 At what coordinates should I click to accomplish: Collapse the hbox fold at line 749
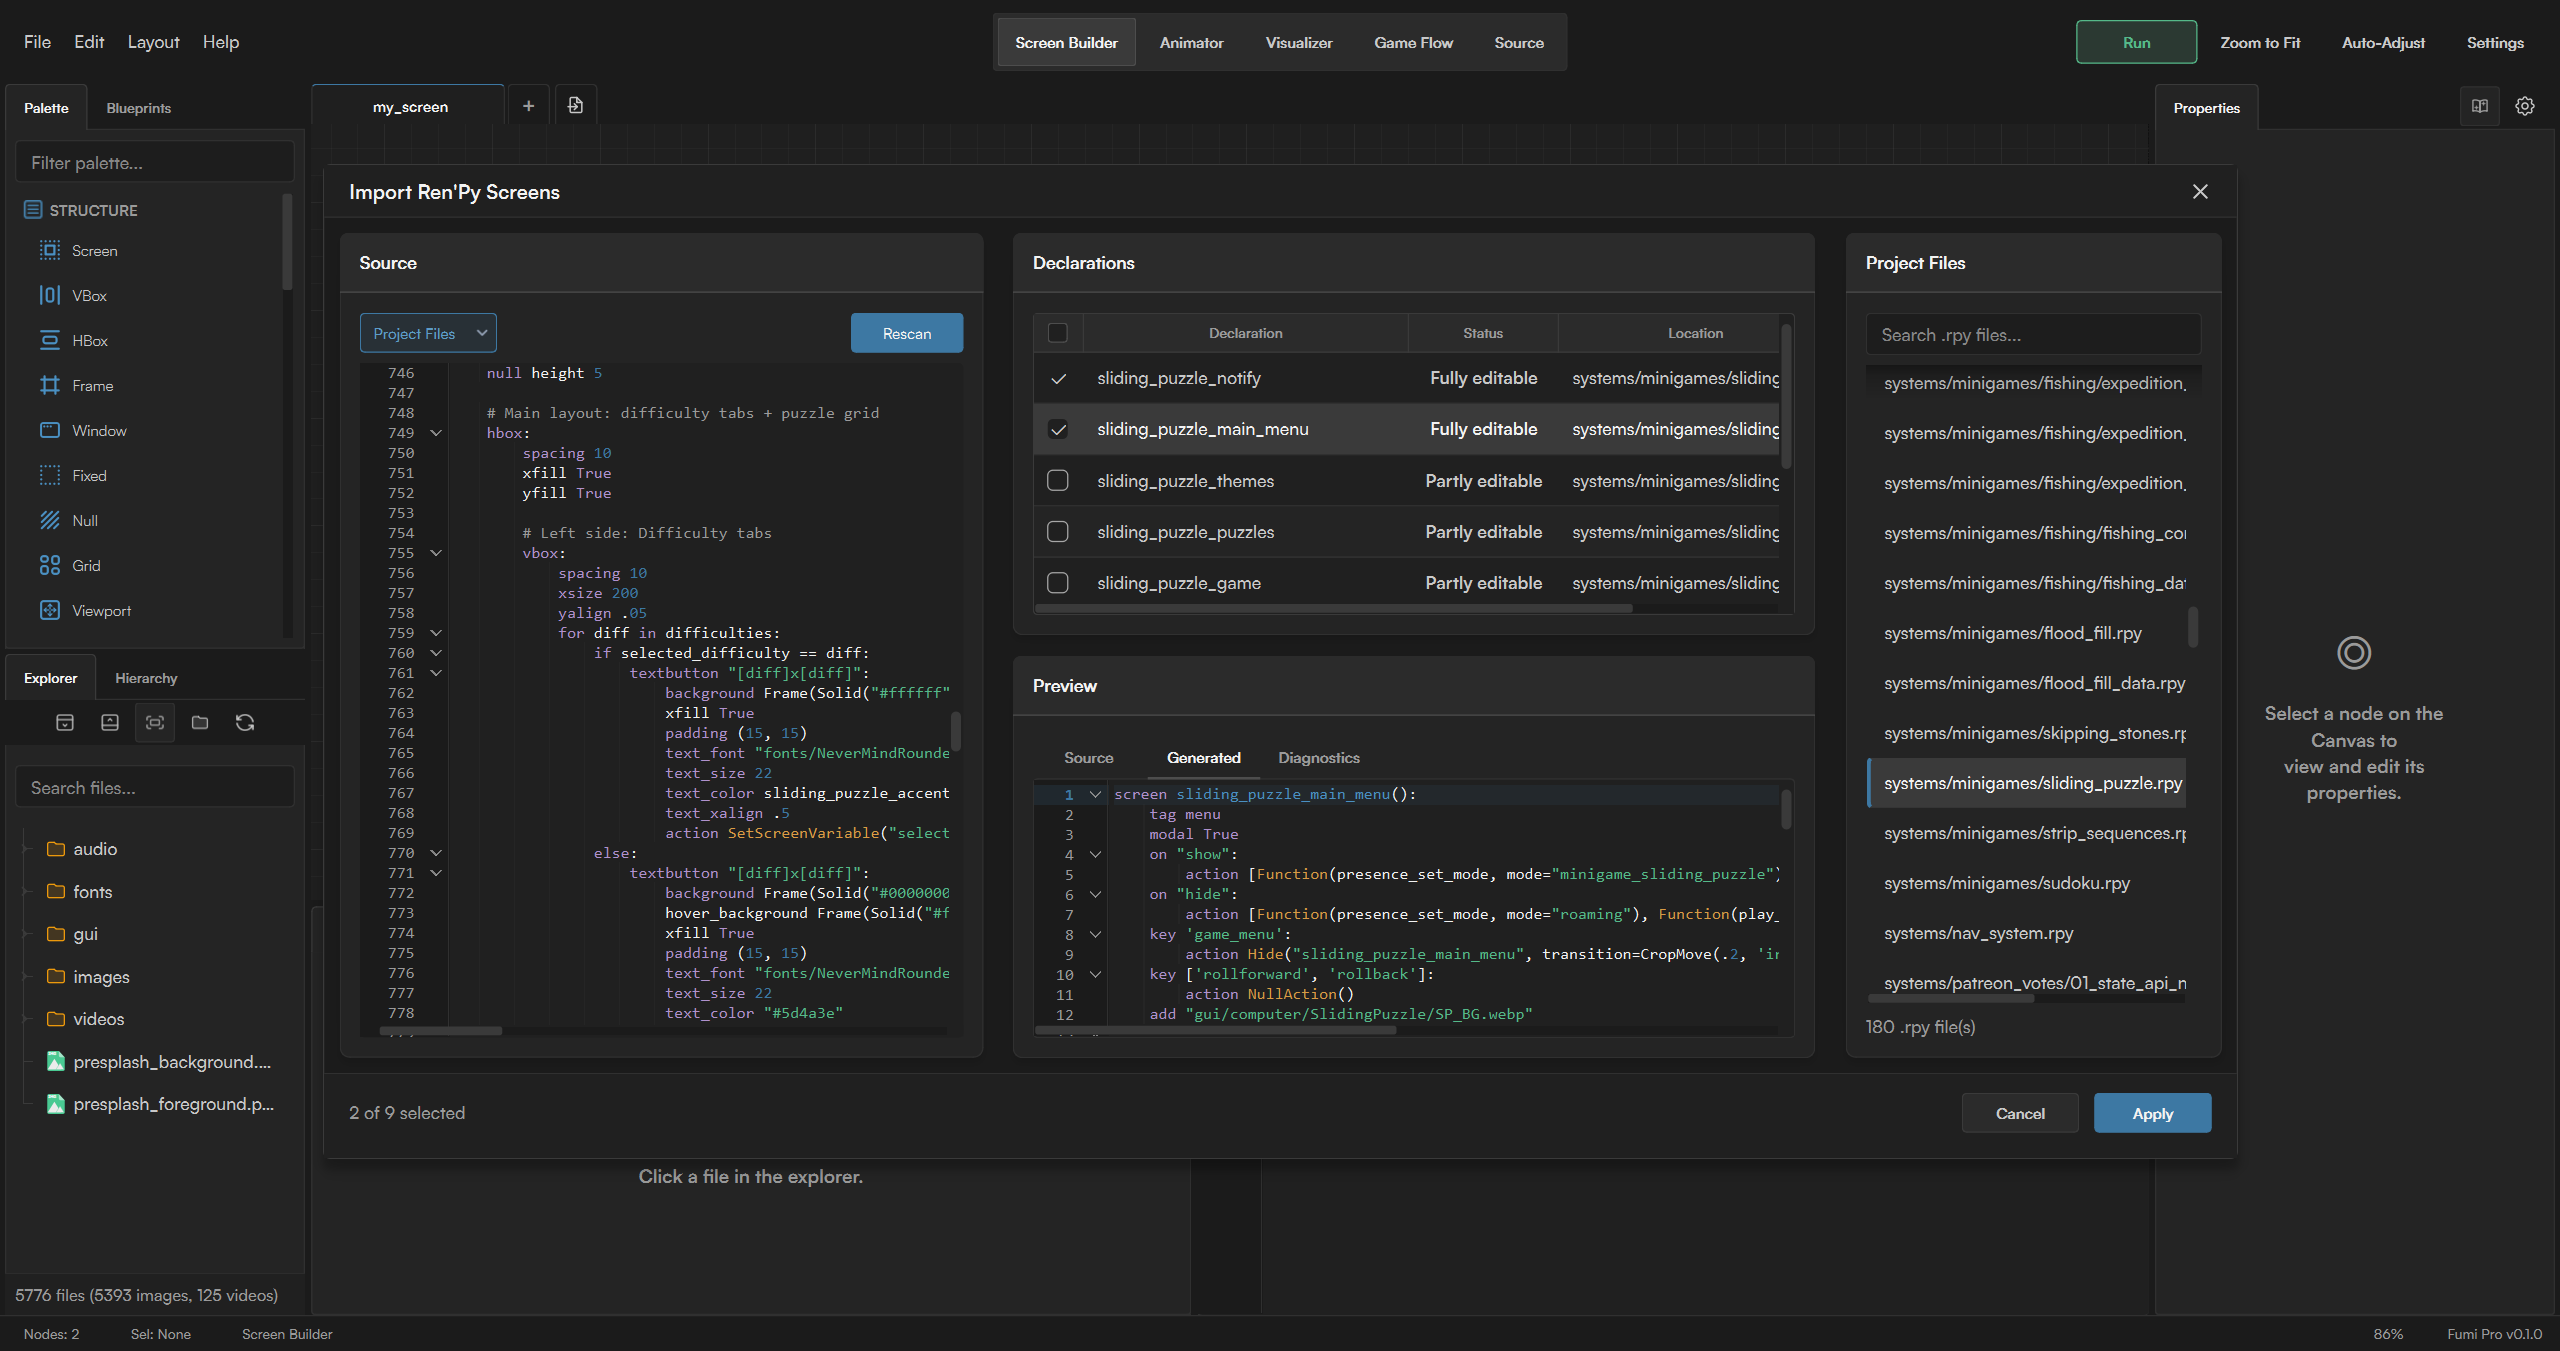tap(436, 433)
